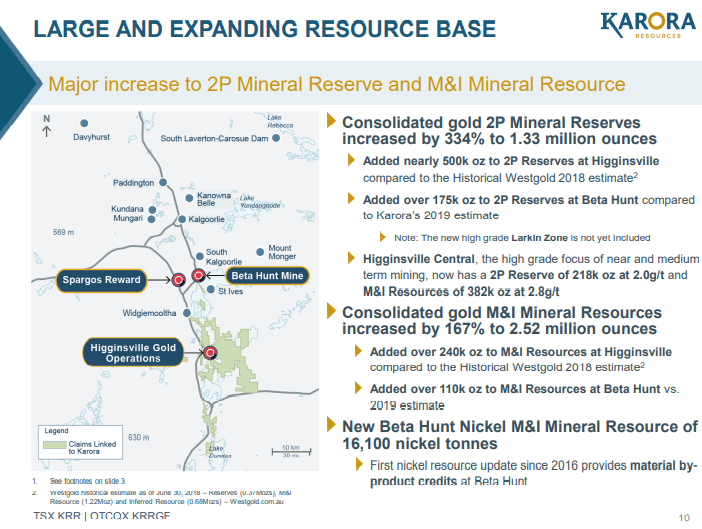Image resolution: width=702 pixels, height=529 pixels.
Task: Click the Kundana blue dot marker
Action: coord(152,209)
